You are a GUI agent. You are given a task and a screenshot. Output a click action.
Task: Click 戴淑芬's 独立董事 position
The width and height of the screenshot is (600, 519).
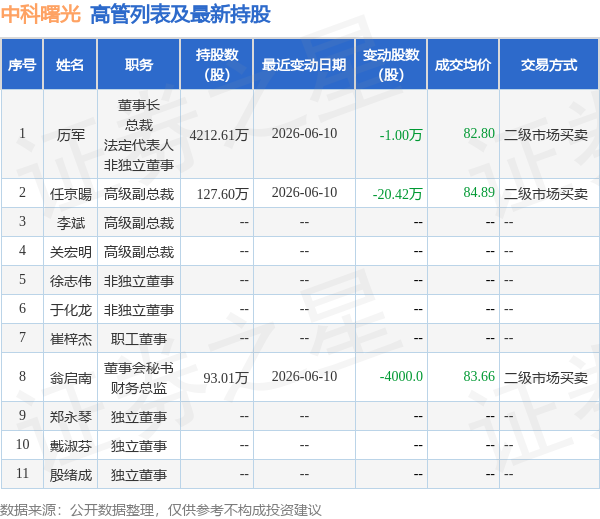coord(139,446)
